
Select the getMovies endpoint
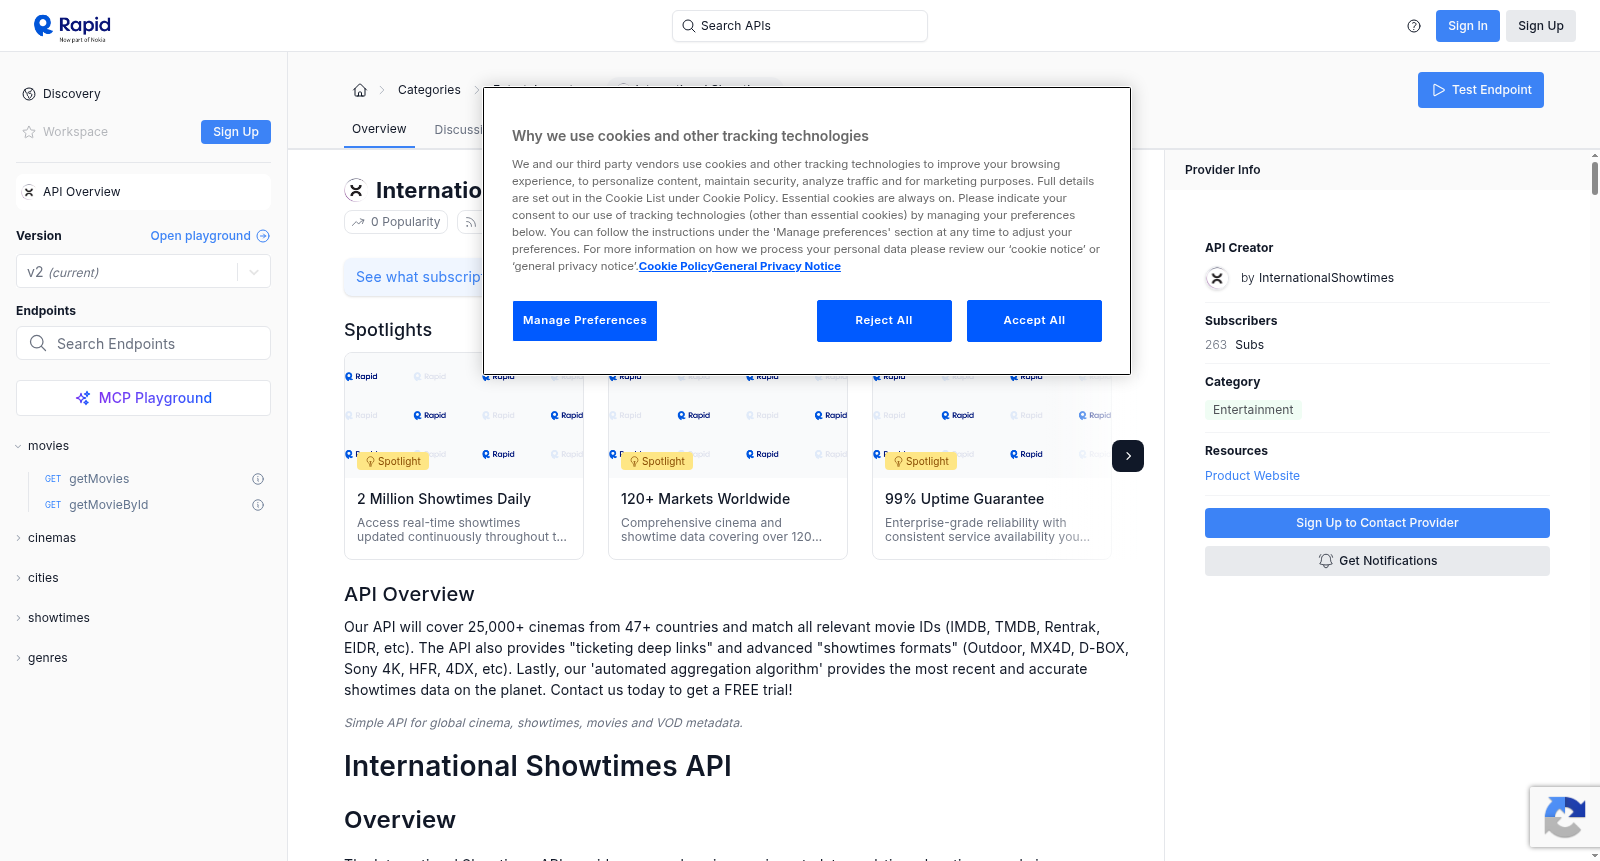coord(99,479)
